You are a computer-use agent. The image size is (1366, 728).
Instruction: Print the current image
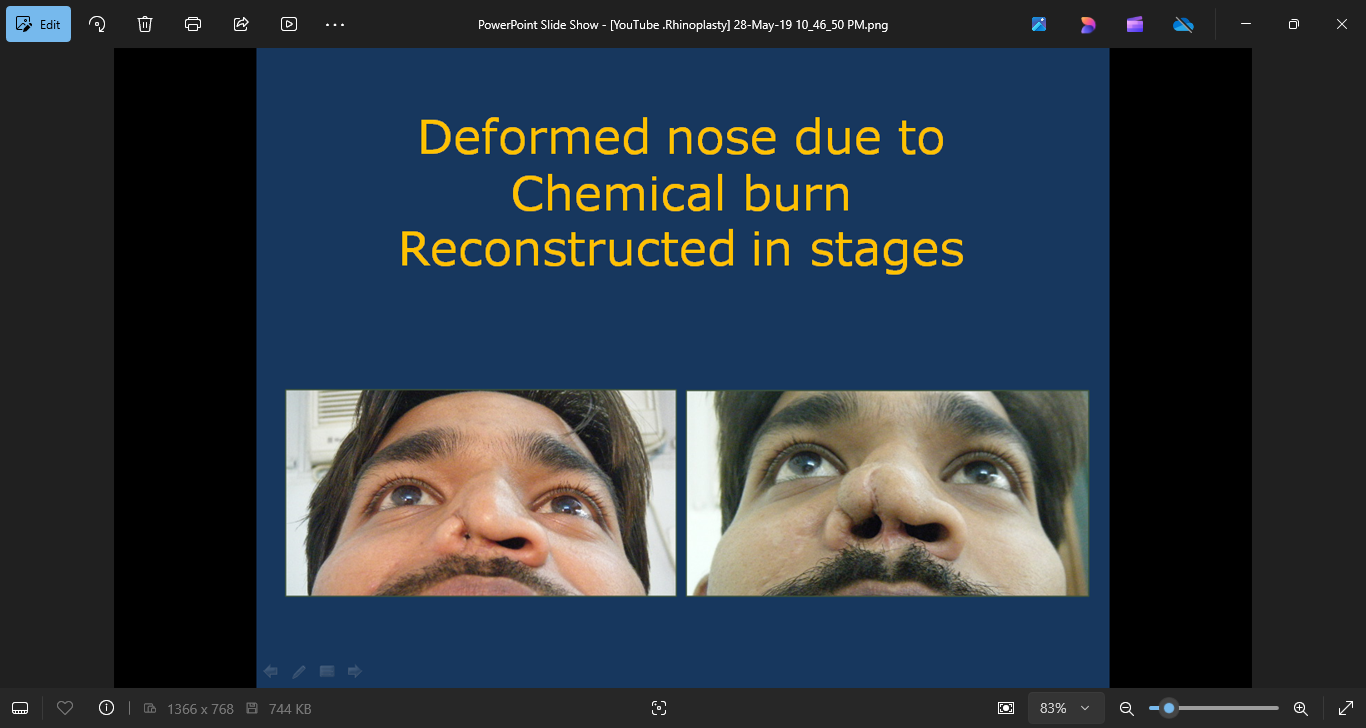coord(193,24)
